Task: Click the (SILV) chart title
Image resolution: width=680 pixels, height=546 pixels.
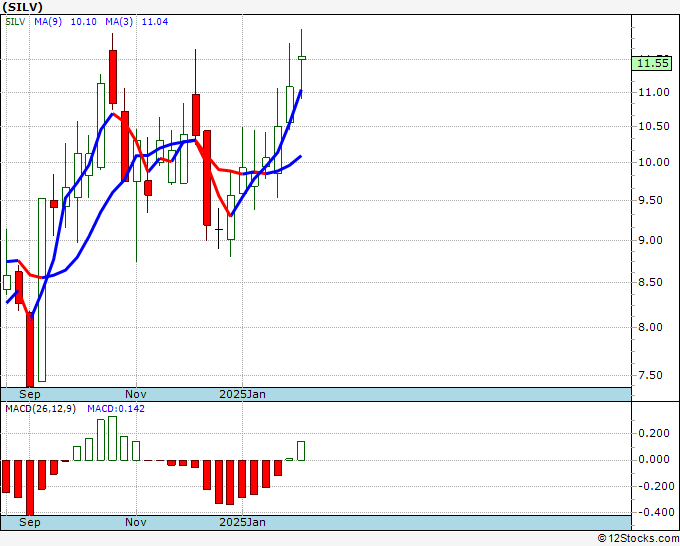Action: (x=22, y=7)
